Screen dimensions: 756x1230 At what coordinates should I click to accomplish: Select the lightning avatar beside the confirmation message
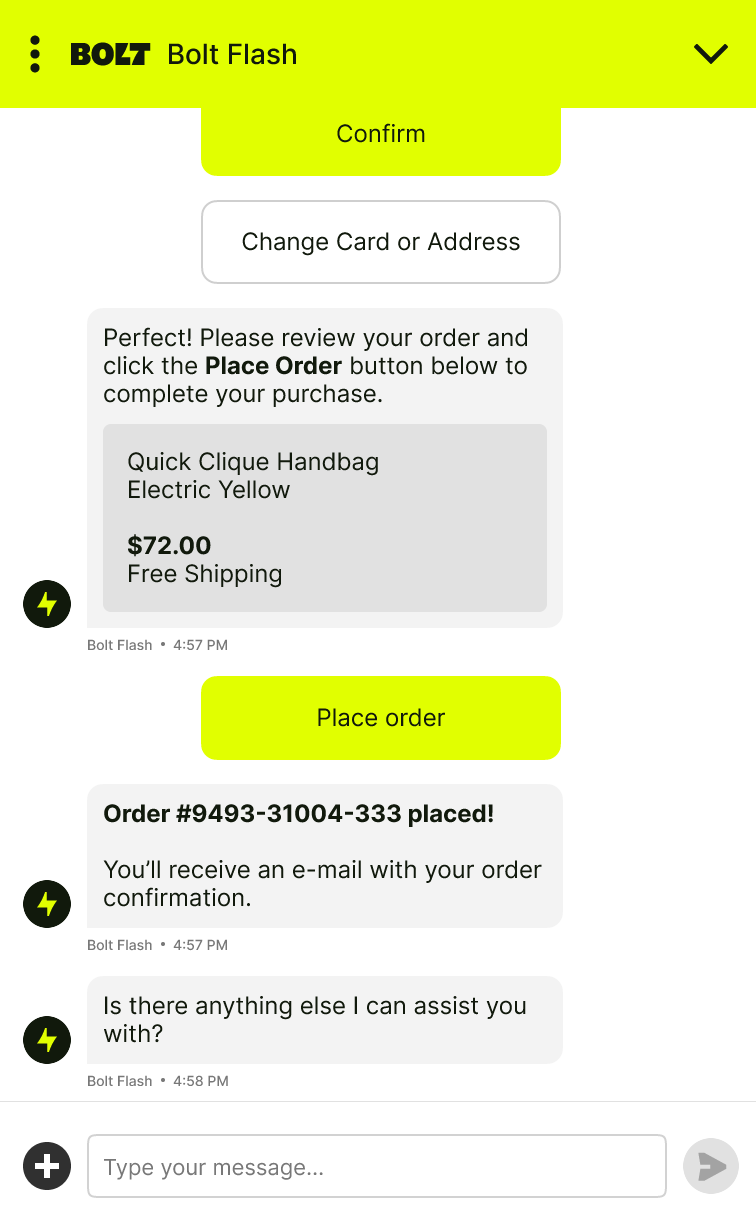46,904
